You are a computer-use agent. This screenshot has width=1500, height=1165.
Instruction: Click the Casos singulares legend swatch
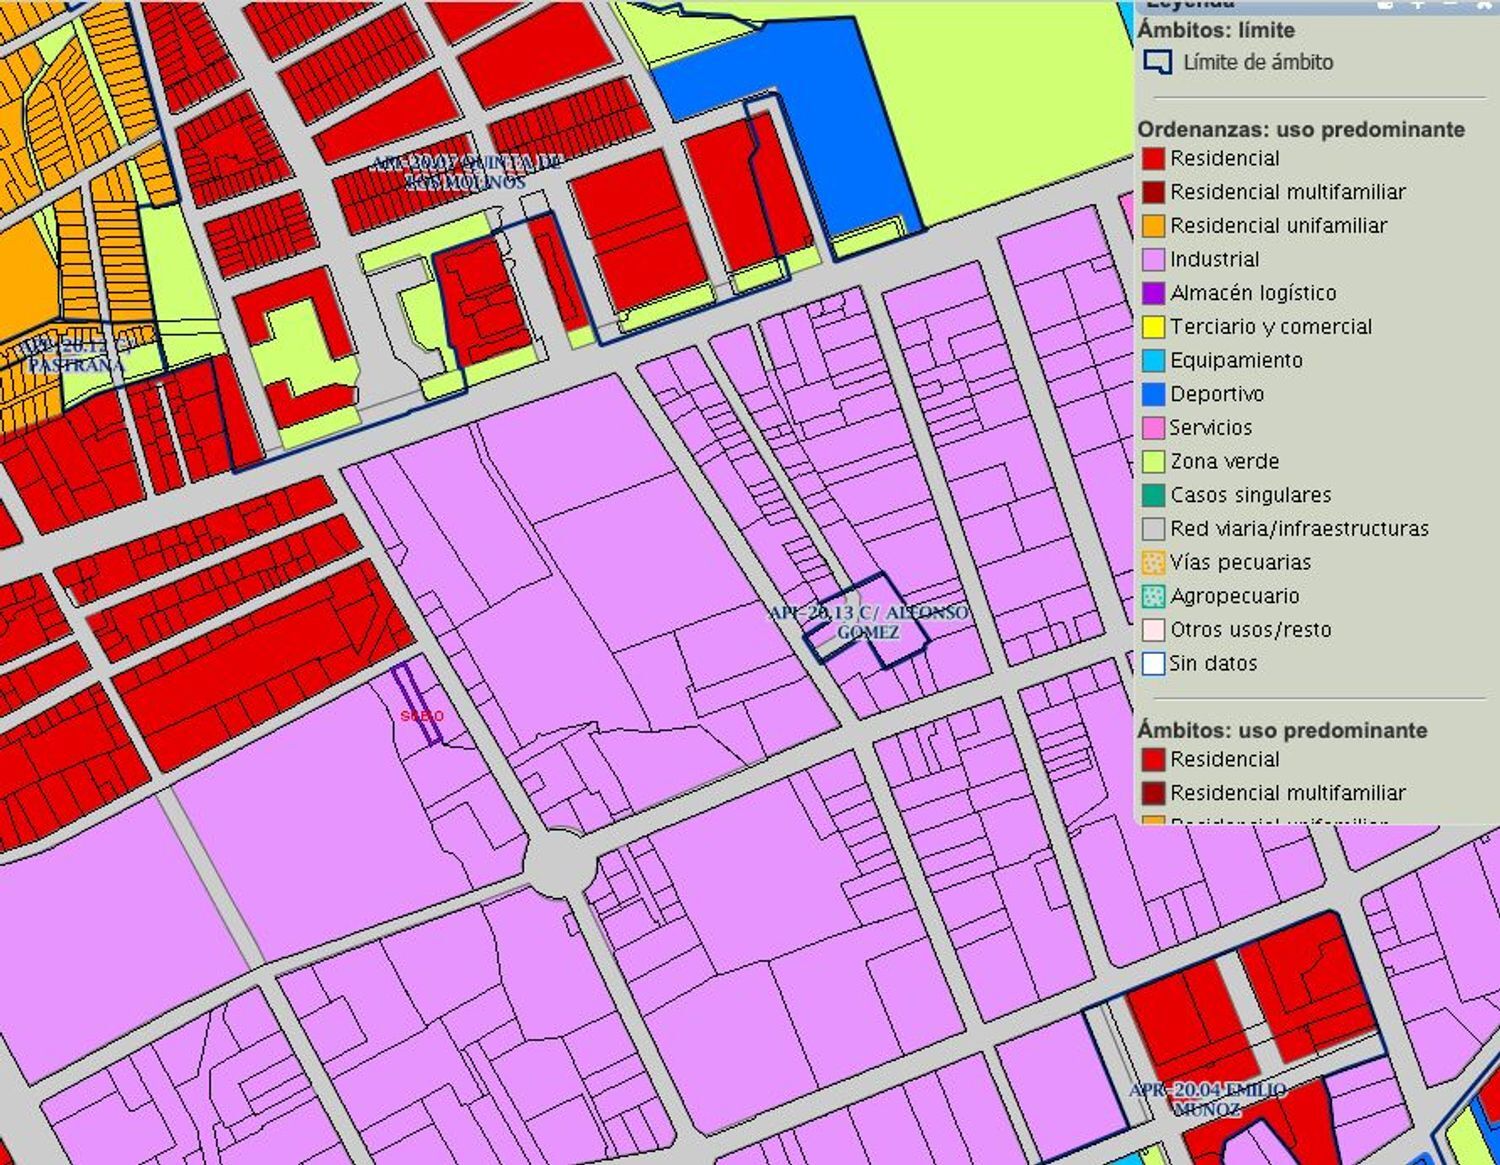click(1153, 496)
